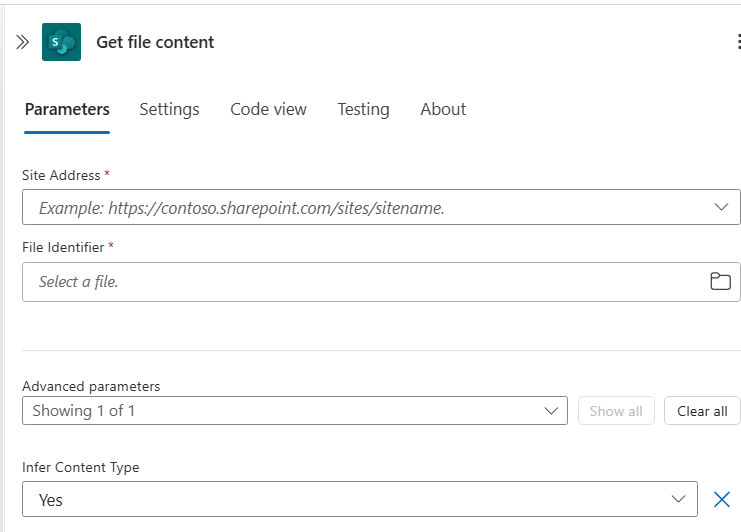Viewport: 741px width, 532px height.
Task: Open the Testing tab
Action: 363,109
